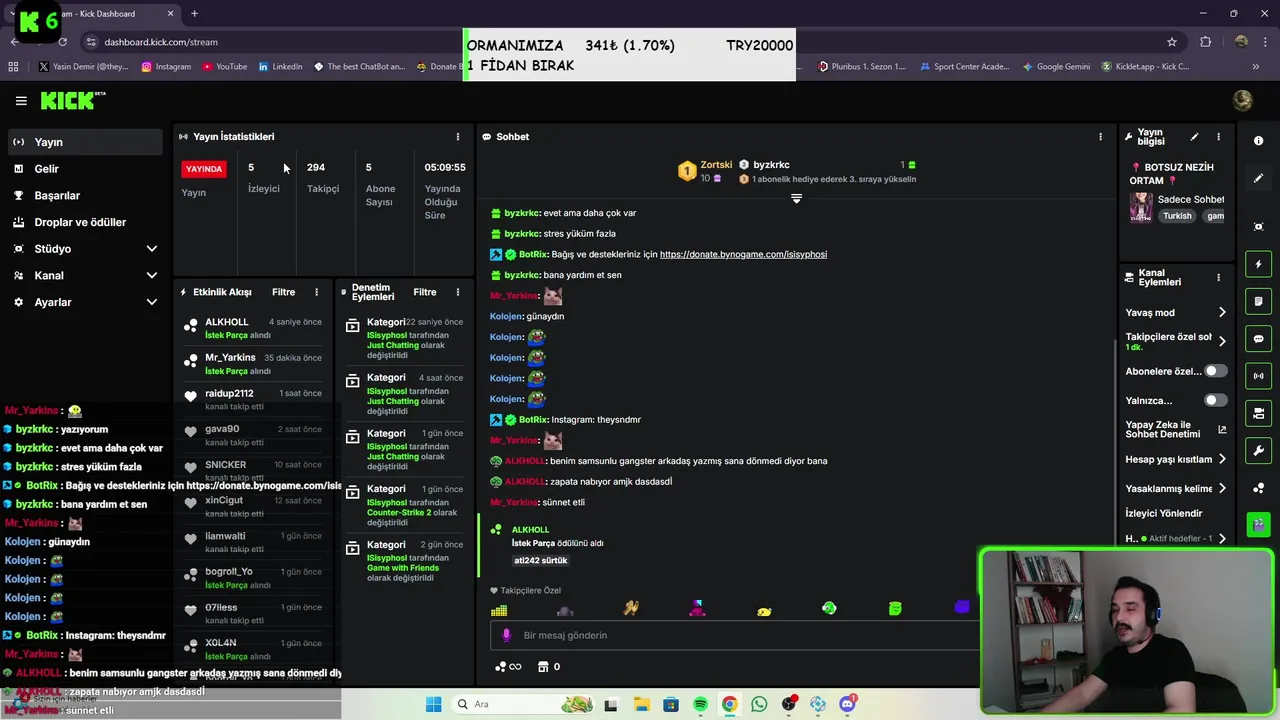Go to Yayın in the sidebar

click(x=85, y=142)
